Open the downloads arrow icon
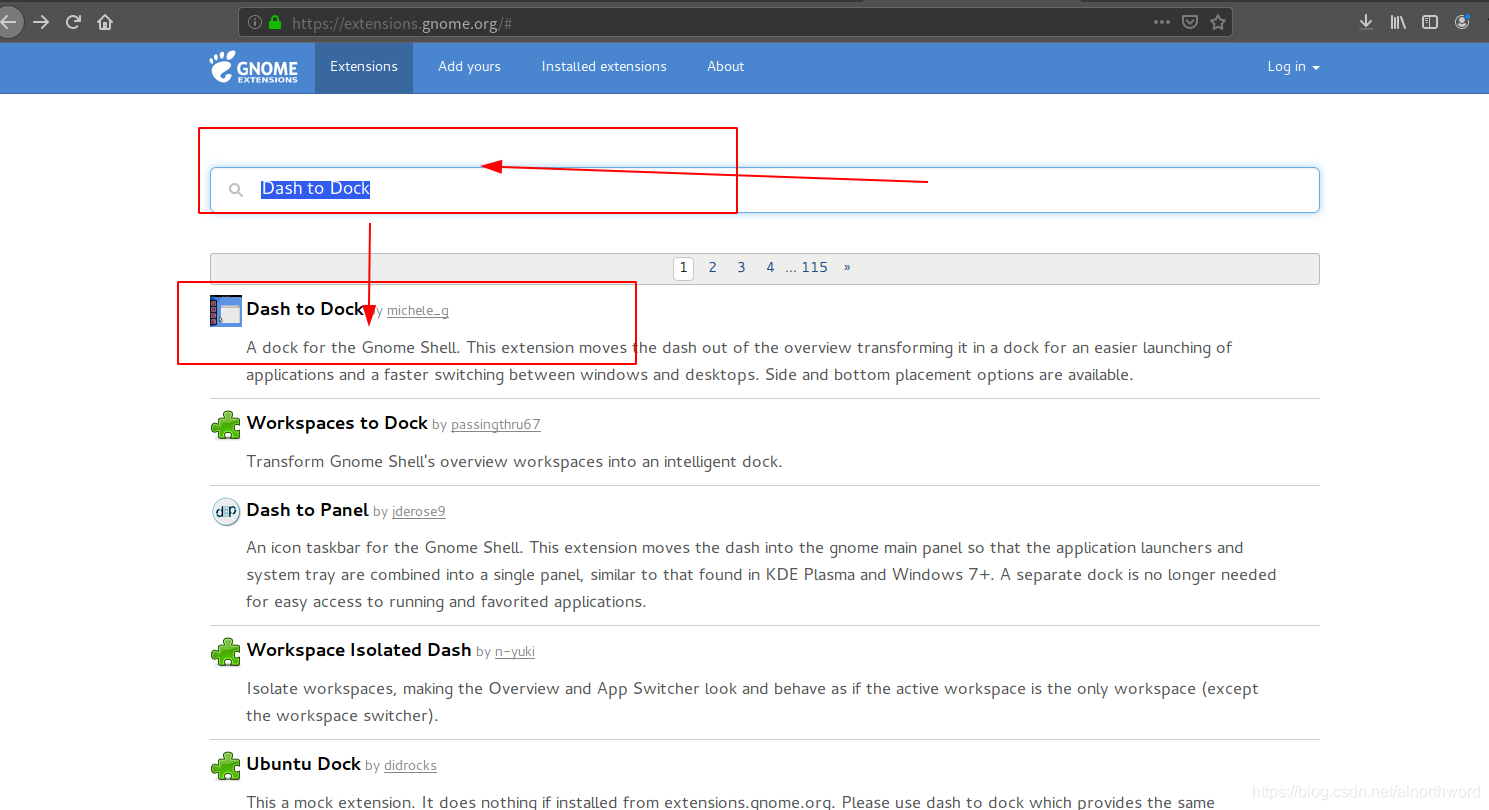1489x810 pixels. (x=1366, y=22)
